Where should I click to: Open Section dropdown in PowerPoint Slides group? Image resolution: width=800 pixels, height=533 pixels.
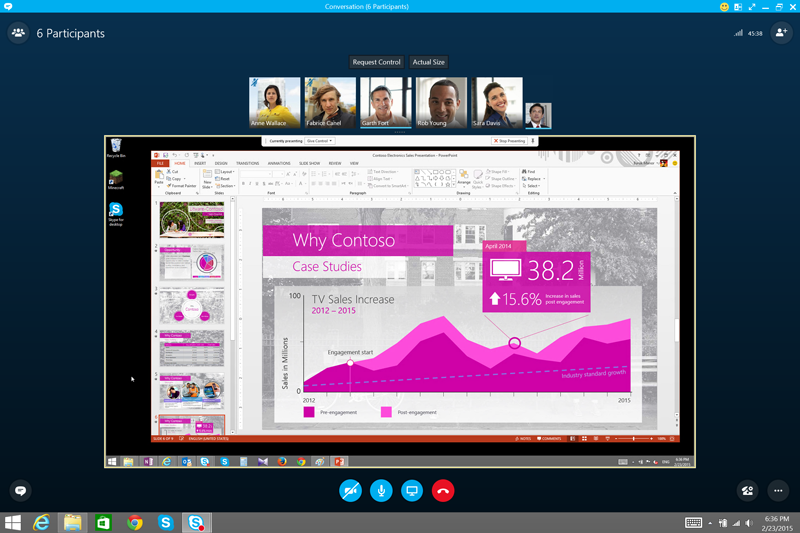[225, 186]
